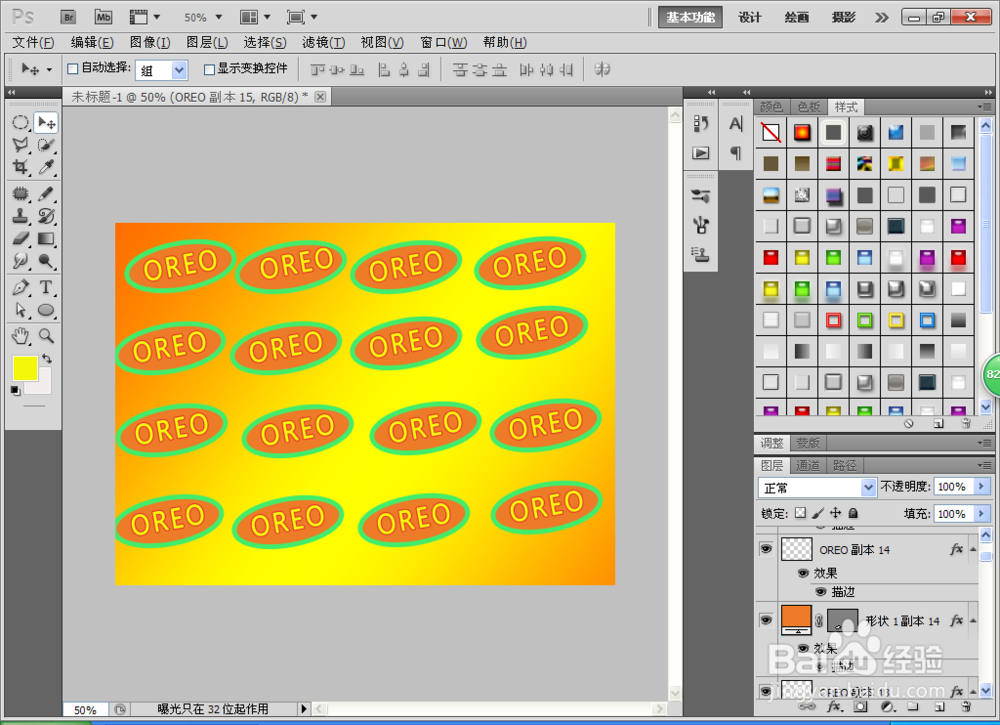The width and height of the screenshot is (1000, 725).
Task: Reset default foreground and background colors
Action: click(x=15, y=391)
